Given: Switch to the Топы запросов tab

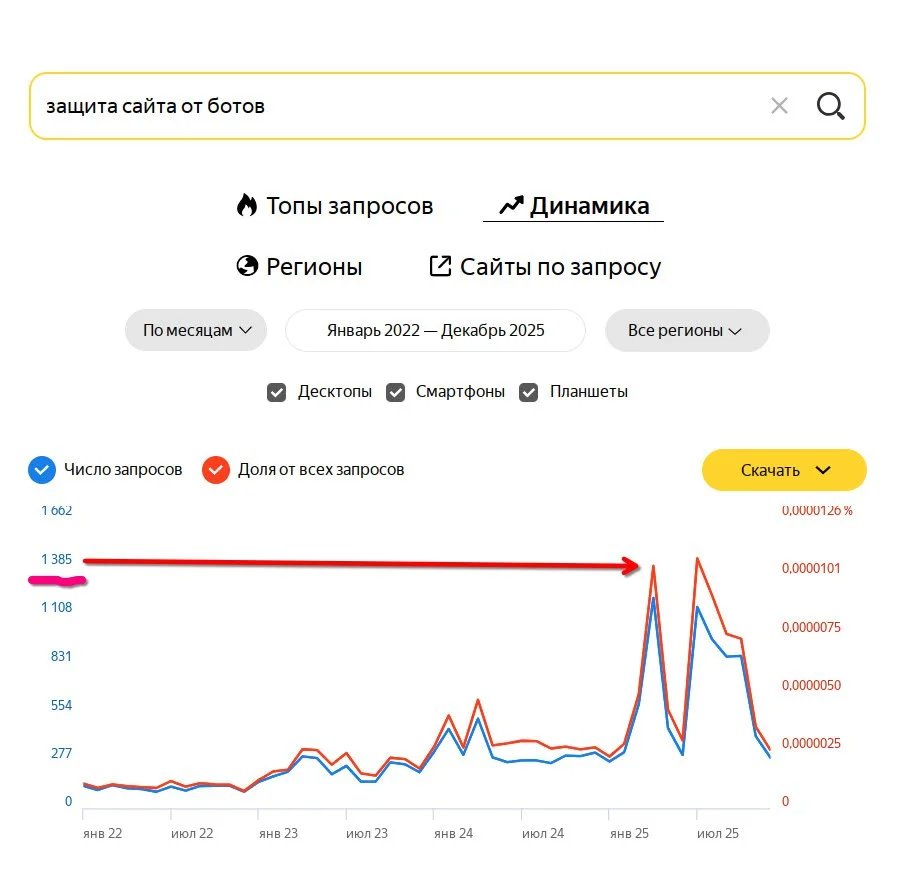Looking at the screenshot, I should click(x=349, y=205).
